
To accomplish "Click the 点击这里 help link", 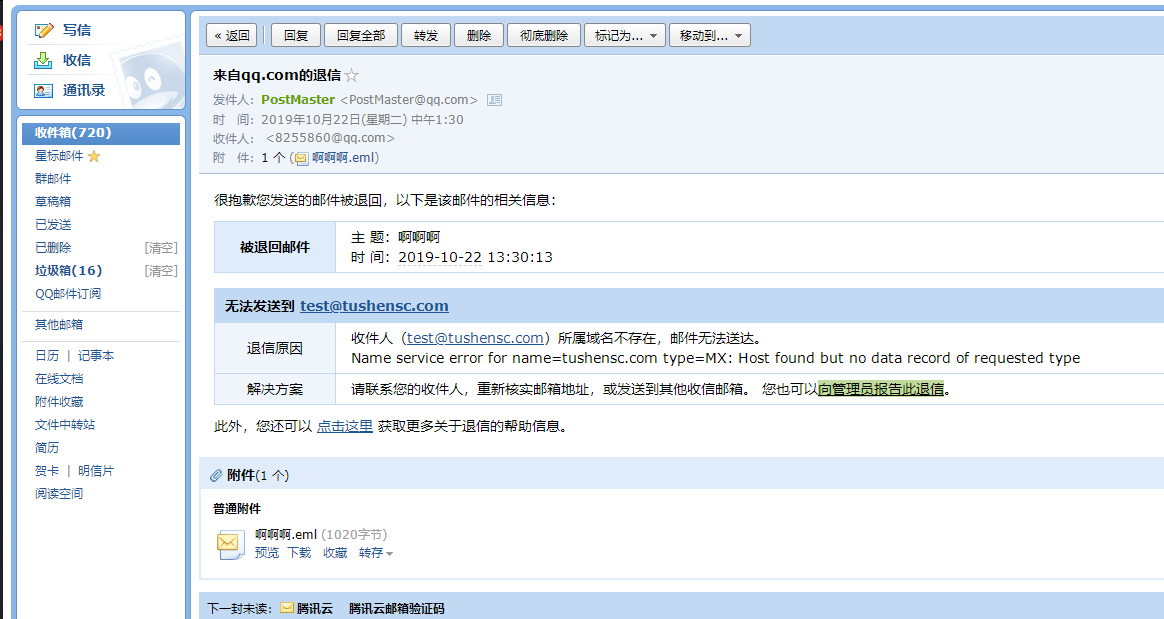I will tap(344, 427).
